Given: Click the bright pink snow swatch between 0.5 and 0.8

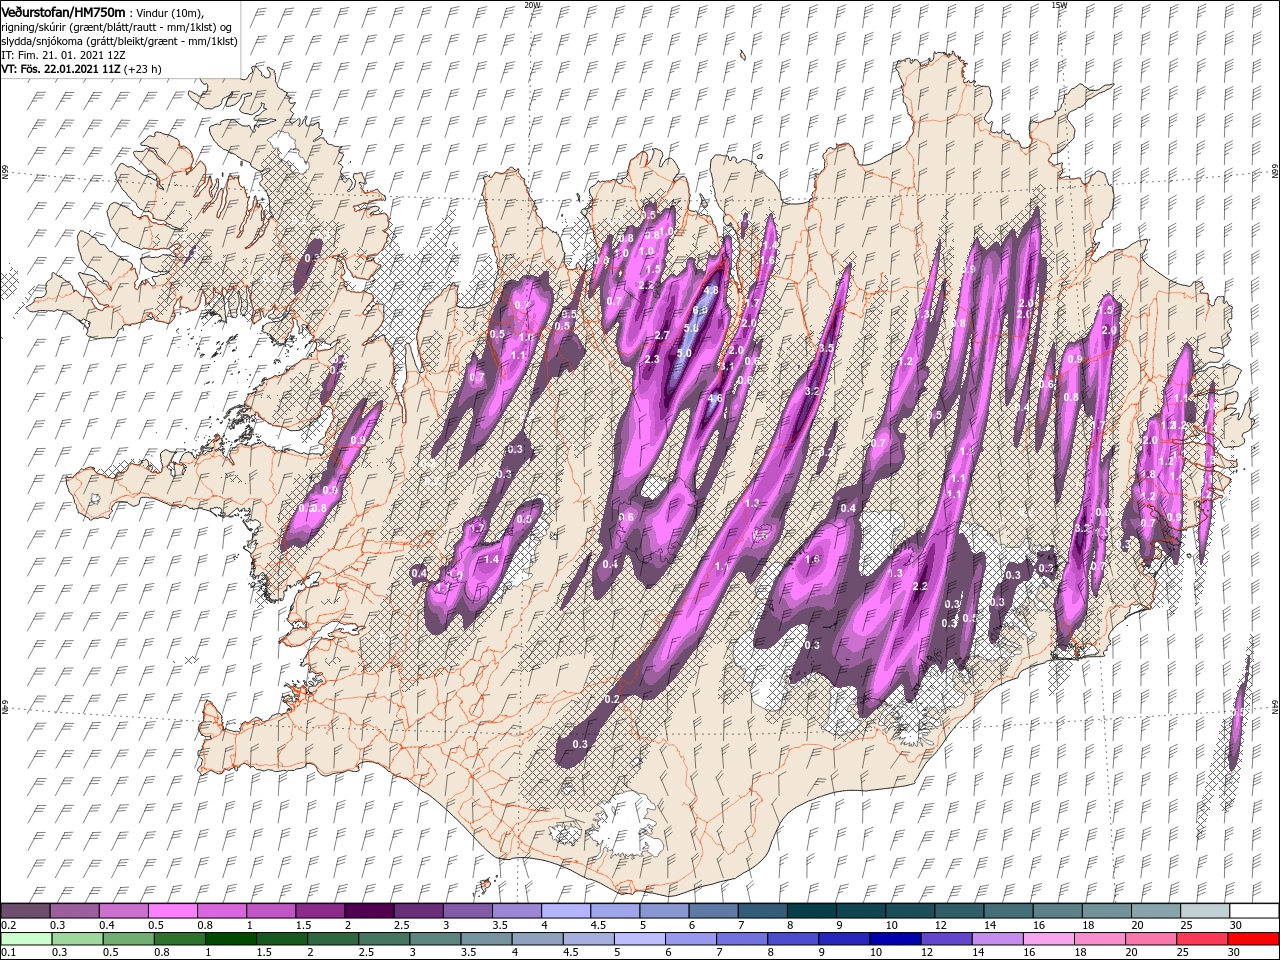Looking at the screenshot, I should pos(174,911).
